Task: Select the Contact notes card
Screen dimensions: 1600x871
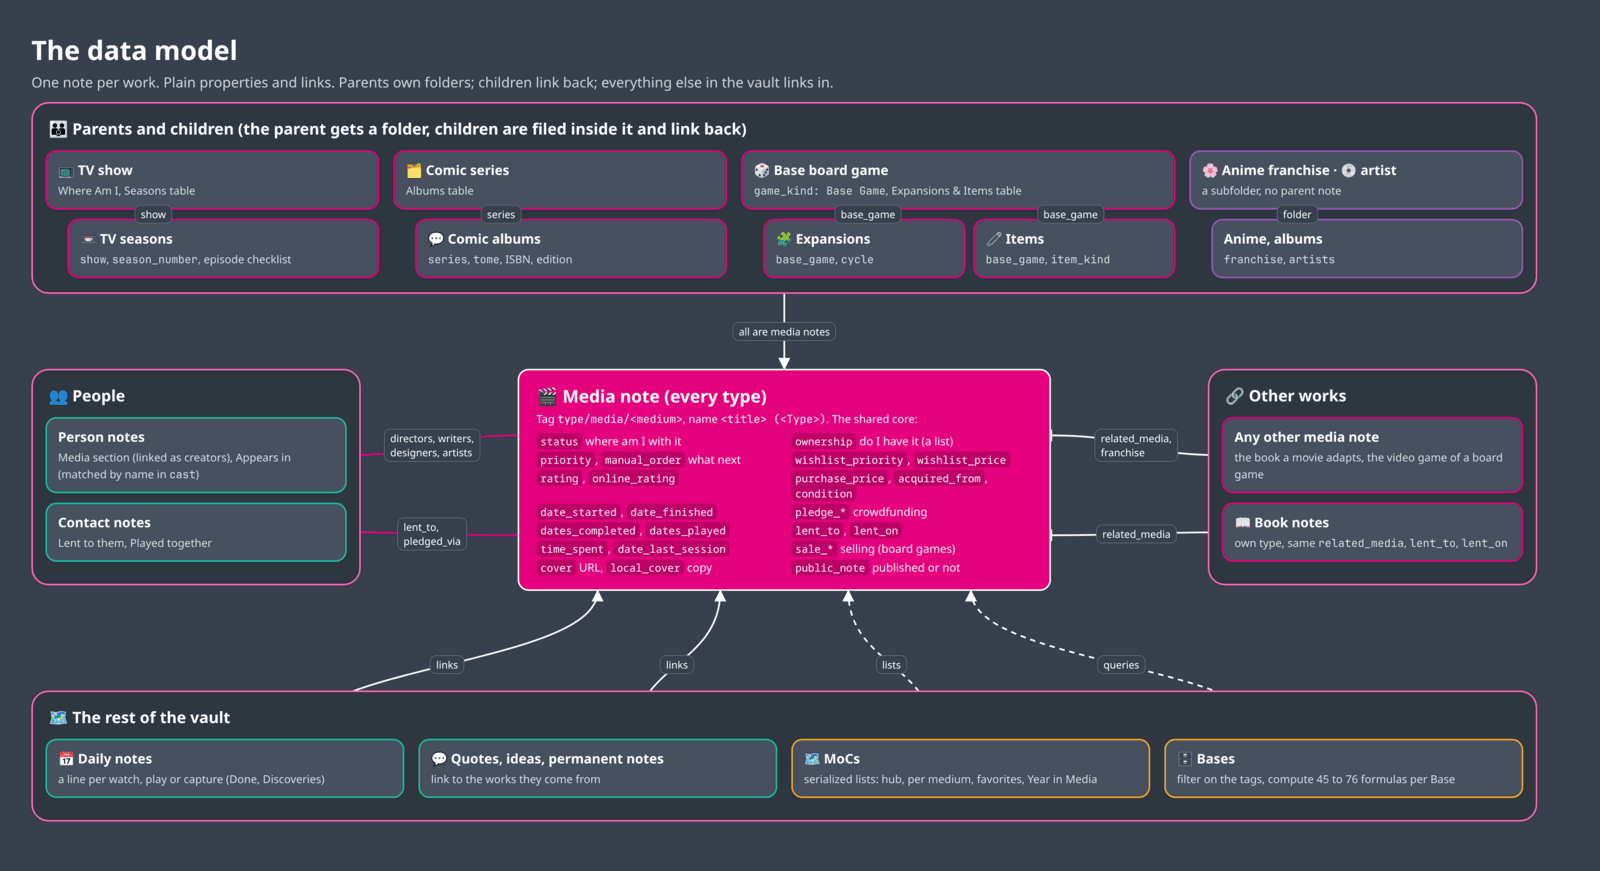Action: click(196, 532)
